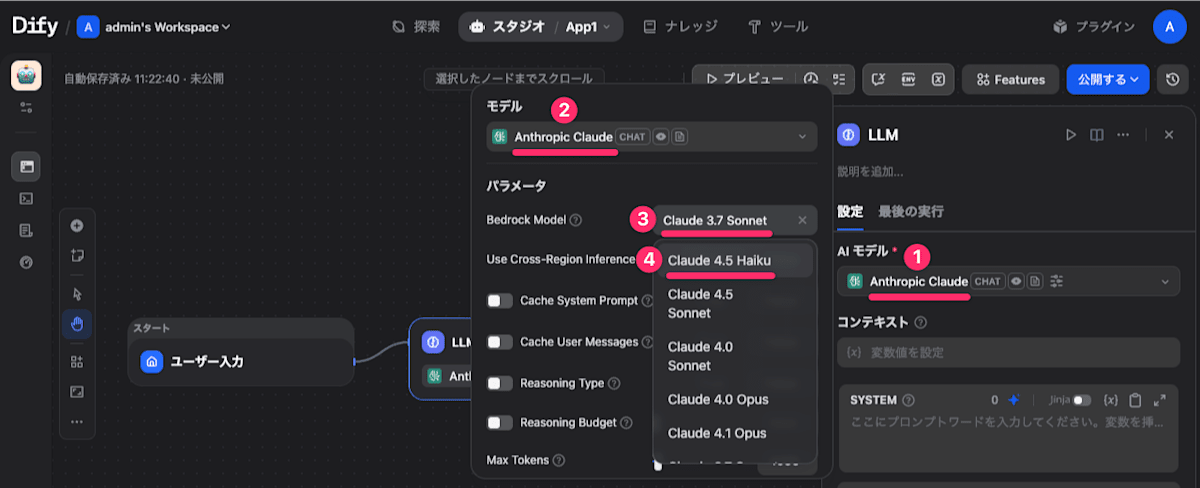
Task: Go to 探索 in top navigation
Action: coord(416,27)
